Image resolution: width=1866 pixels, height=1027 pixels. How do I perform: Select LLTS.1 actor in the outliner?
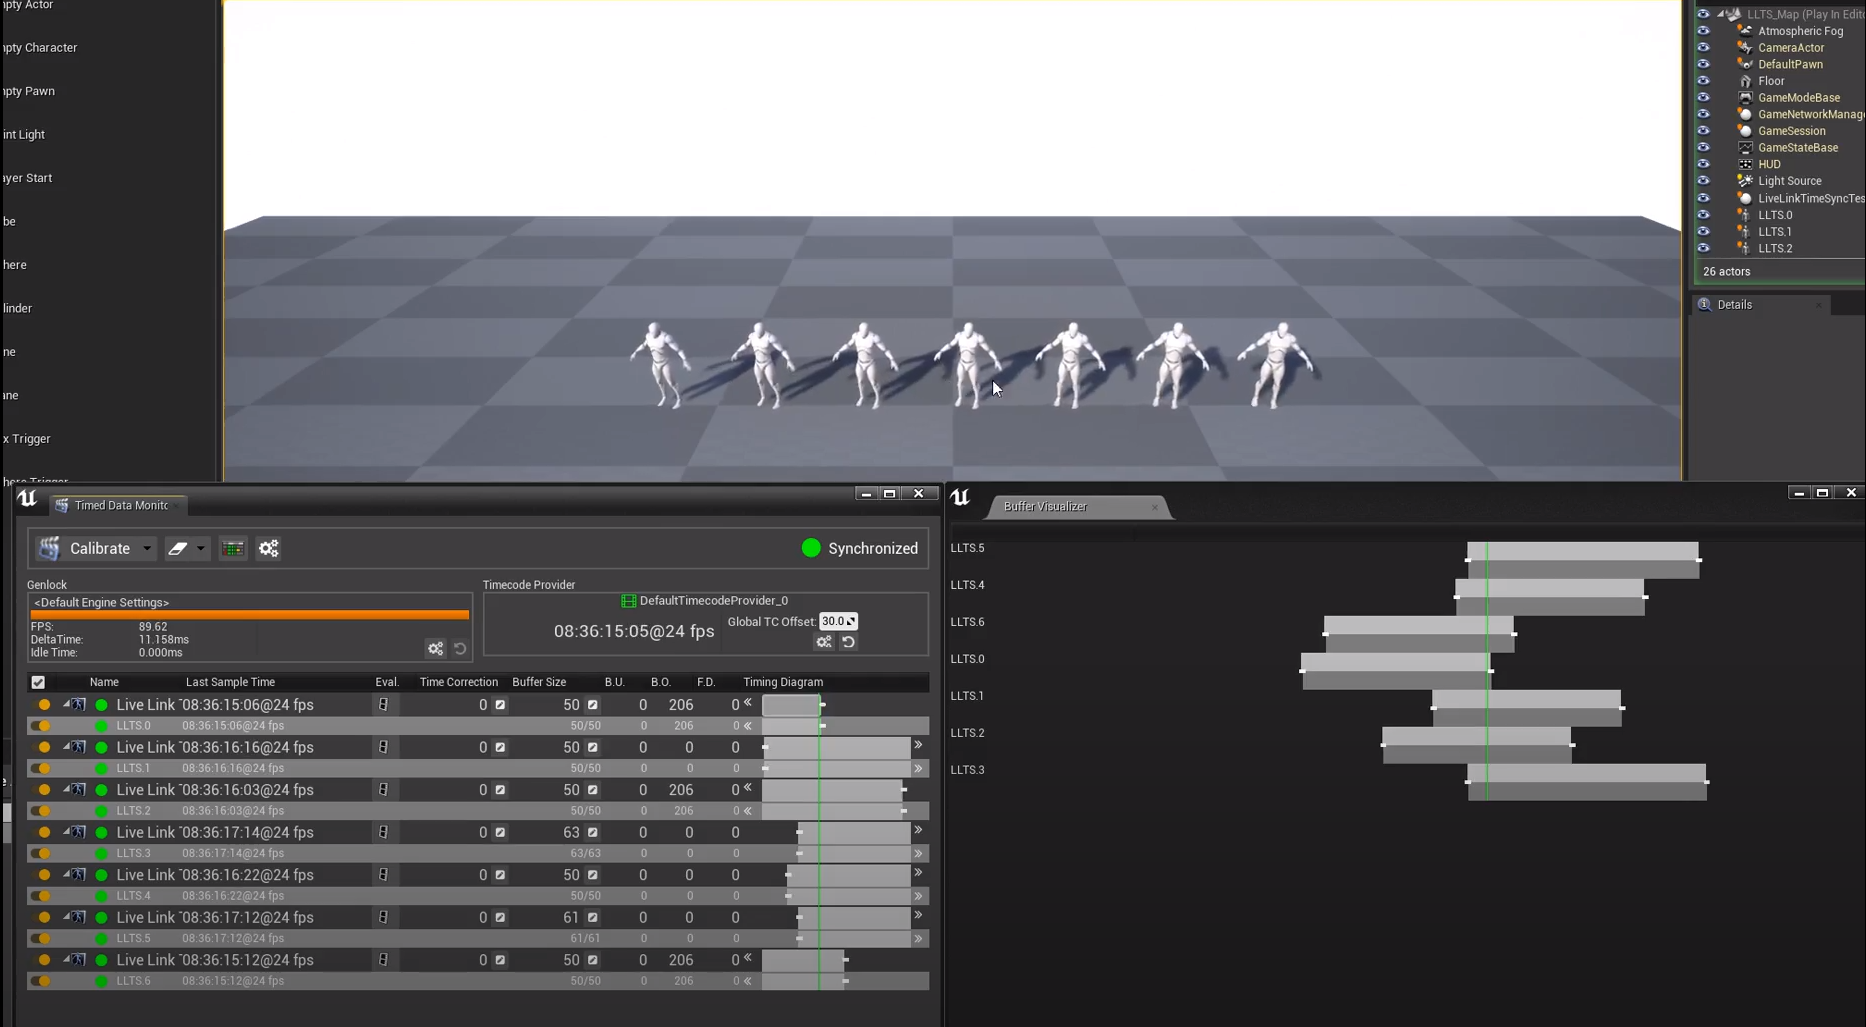[1775, 232]
